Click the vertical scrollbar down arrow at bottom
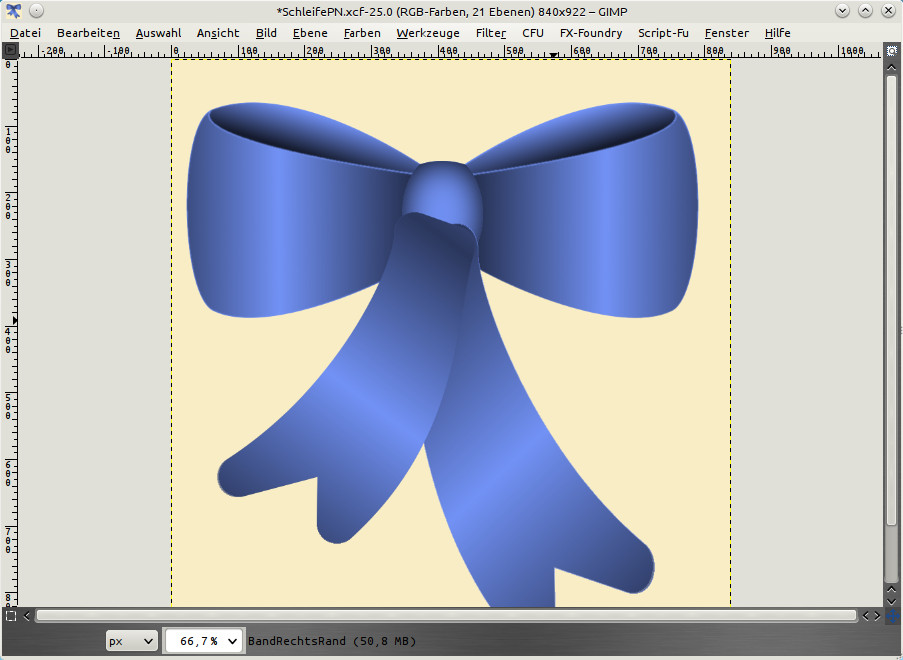 (x=891, y=599)
